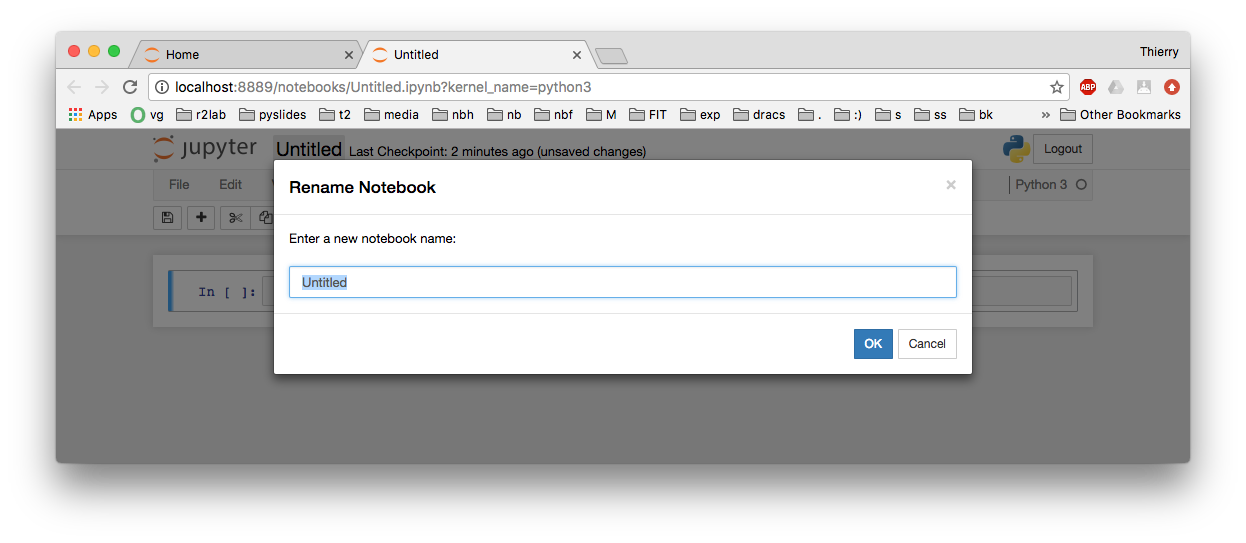Screen dimensions: 1246x543
Task: Click the notebook name input field
Action: coord(623,282)
